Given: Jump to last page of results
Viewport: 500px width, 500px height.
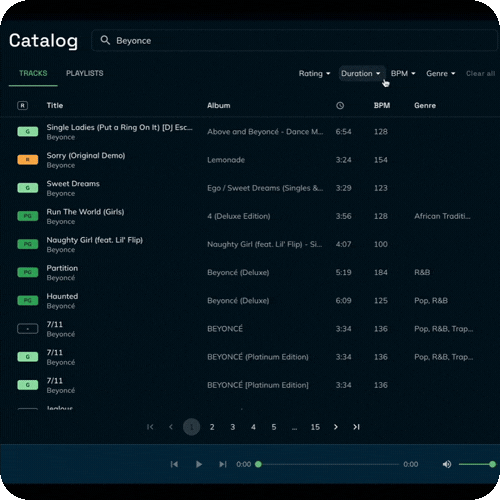Looking at the screenshot, I should point(356,427).
